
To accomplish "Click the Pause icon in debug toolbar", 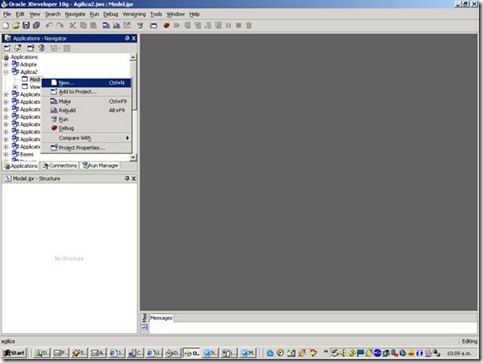I will tap(228, 25).
